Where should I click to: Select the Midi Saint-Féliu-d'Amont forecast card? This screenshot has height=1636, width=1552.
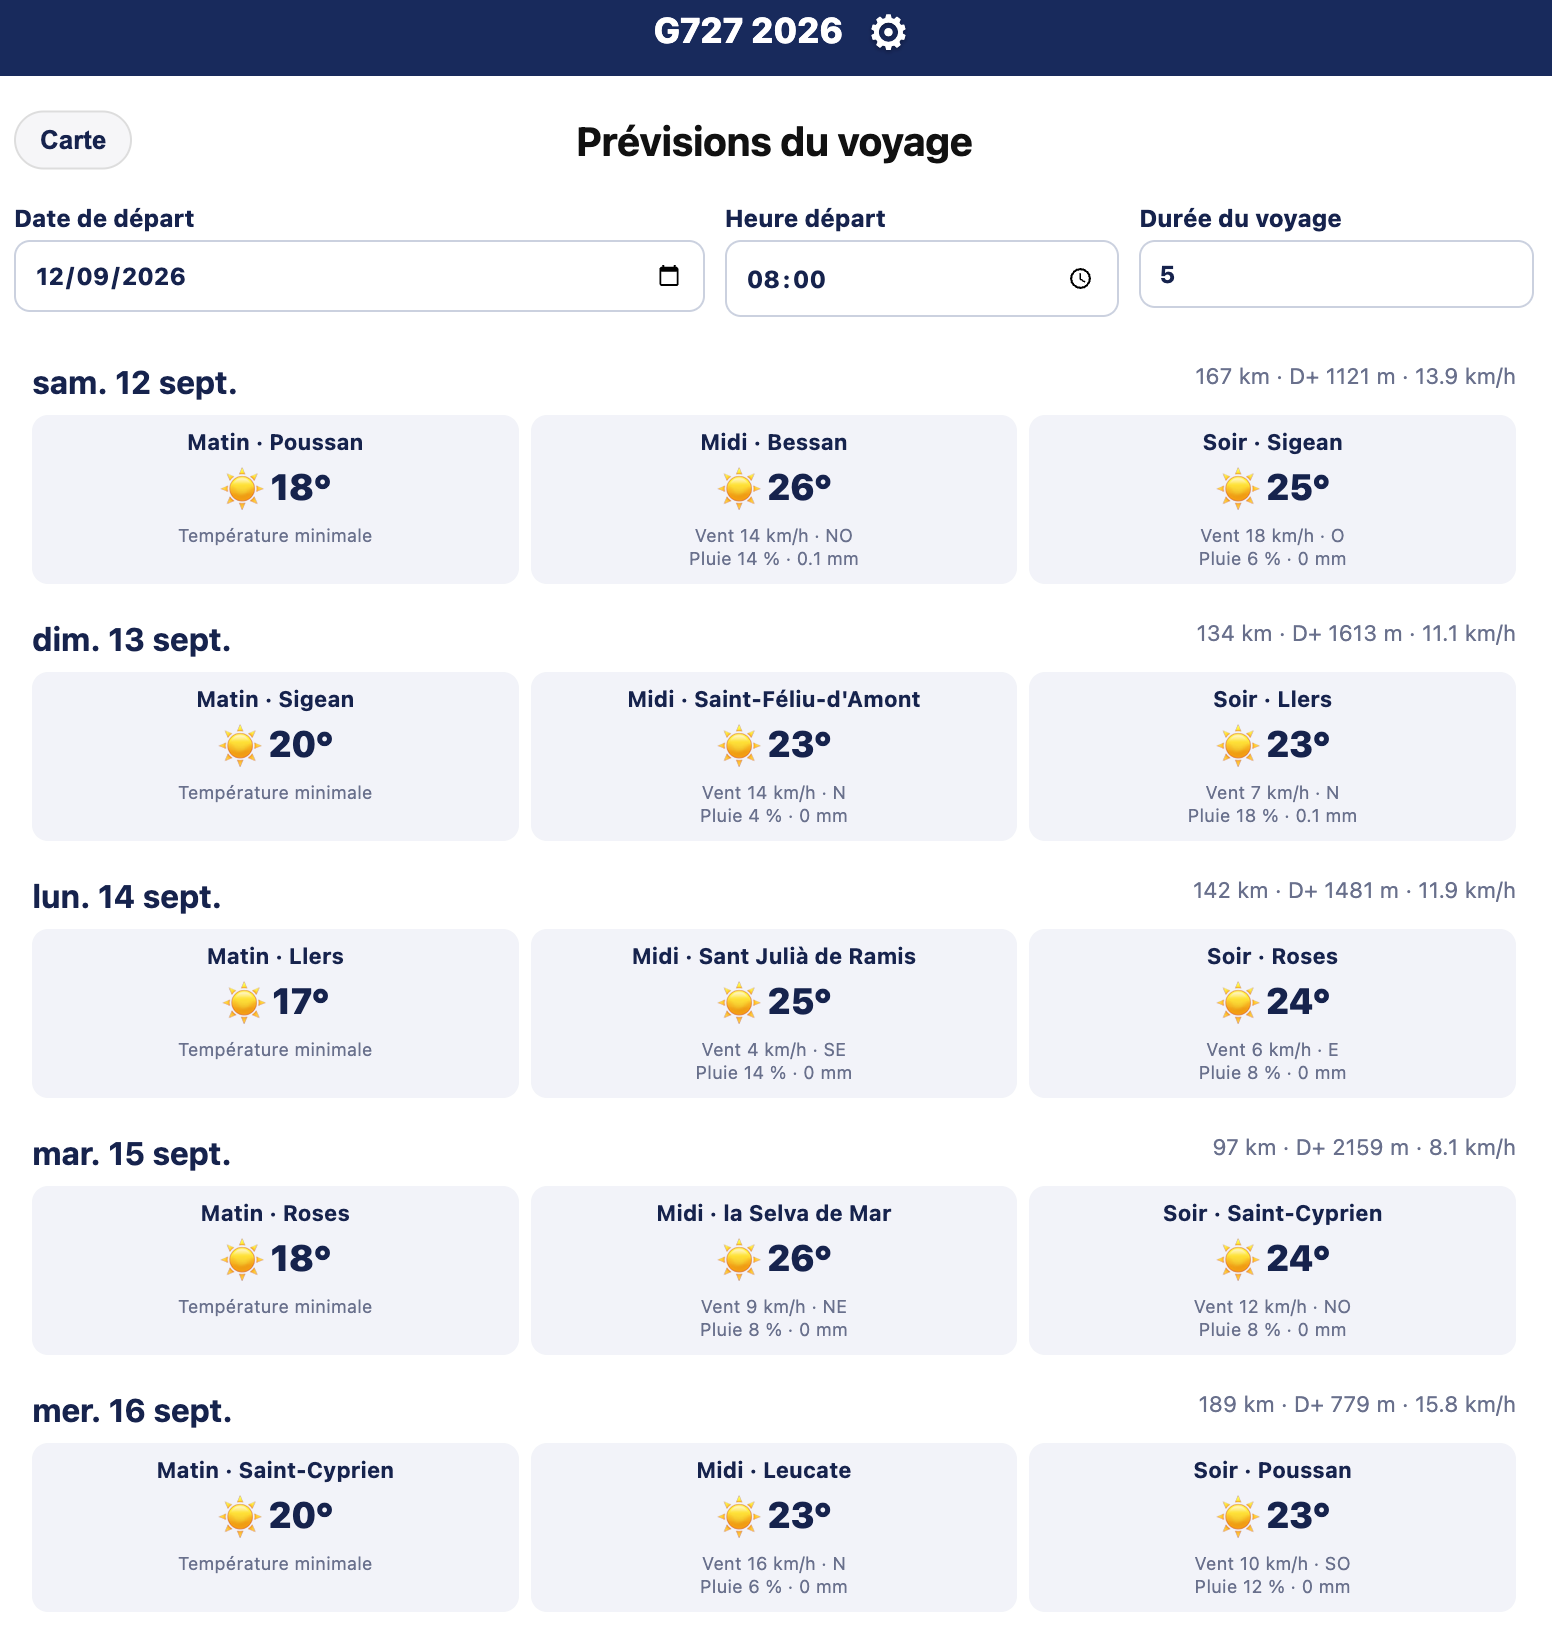(x=773, y=756)
